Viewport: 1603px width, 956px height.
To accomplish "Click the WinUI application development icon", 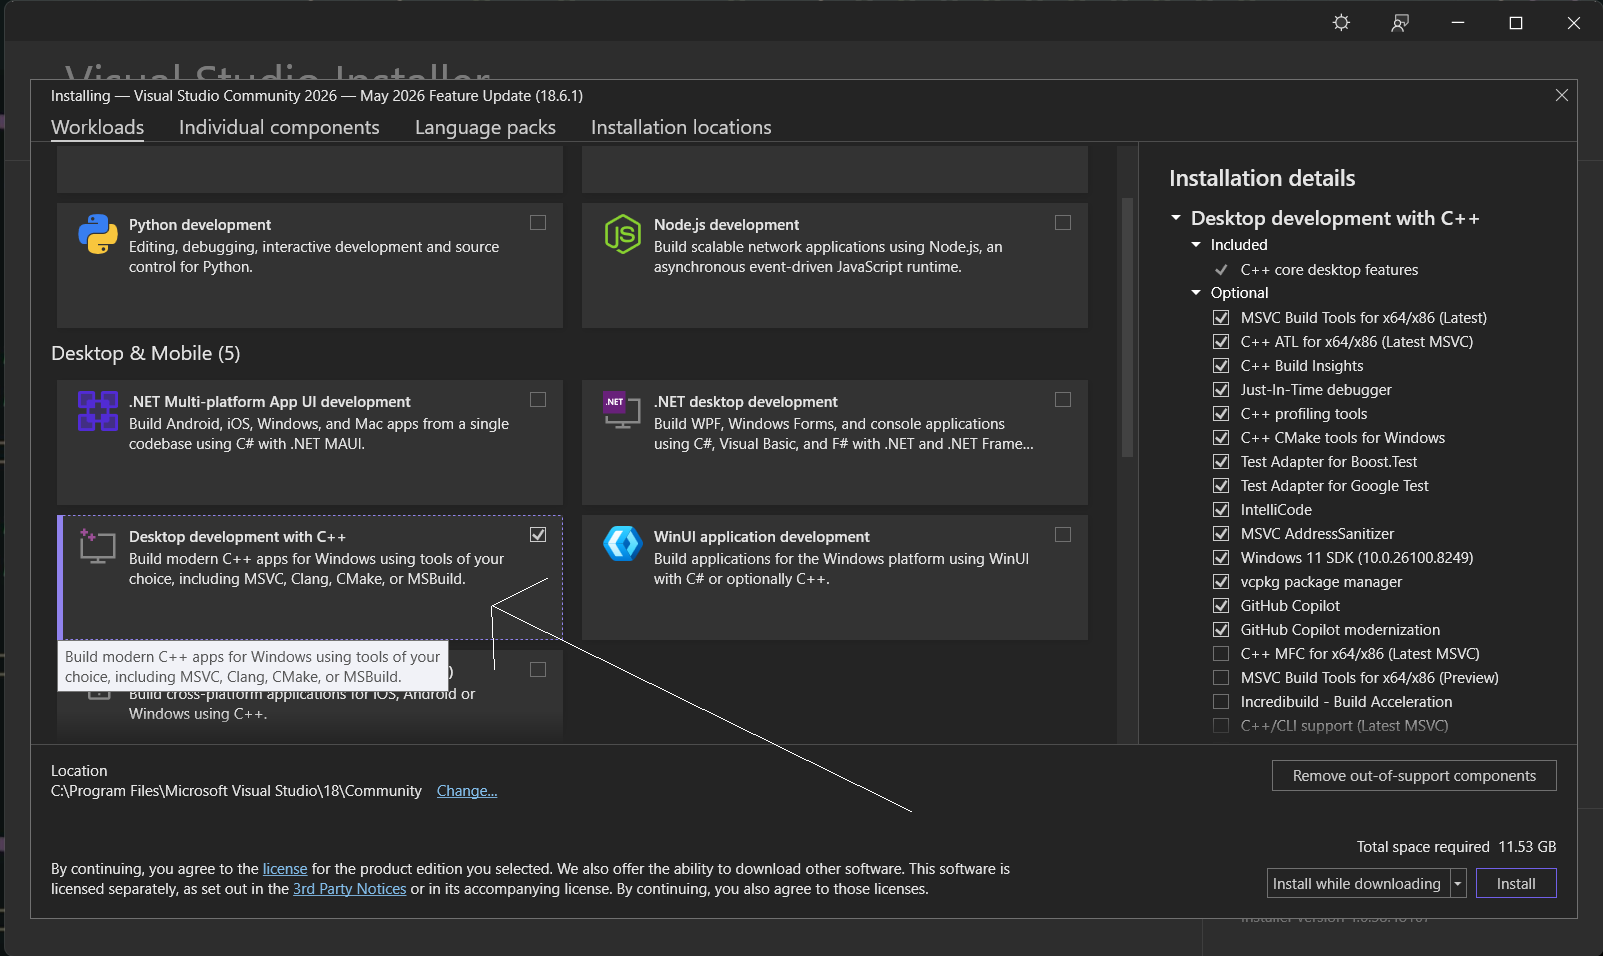I will tap(622, 543).
